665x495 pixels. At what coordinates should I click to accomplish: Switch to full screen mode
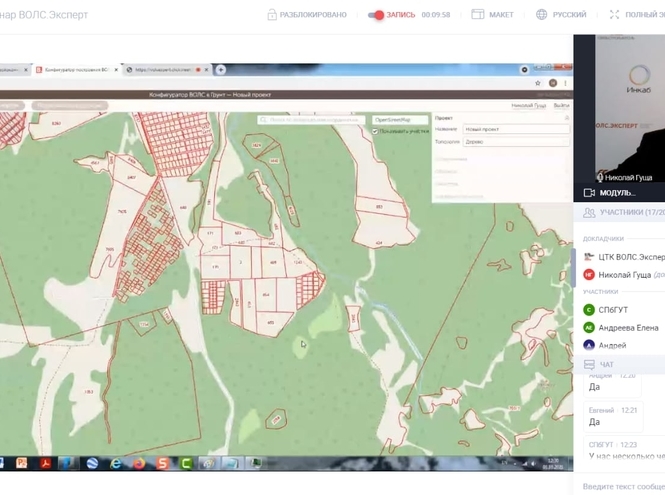pos(614,15)
